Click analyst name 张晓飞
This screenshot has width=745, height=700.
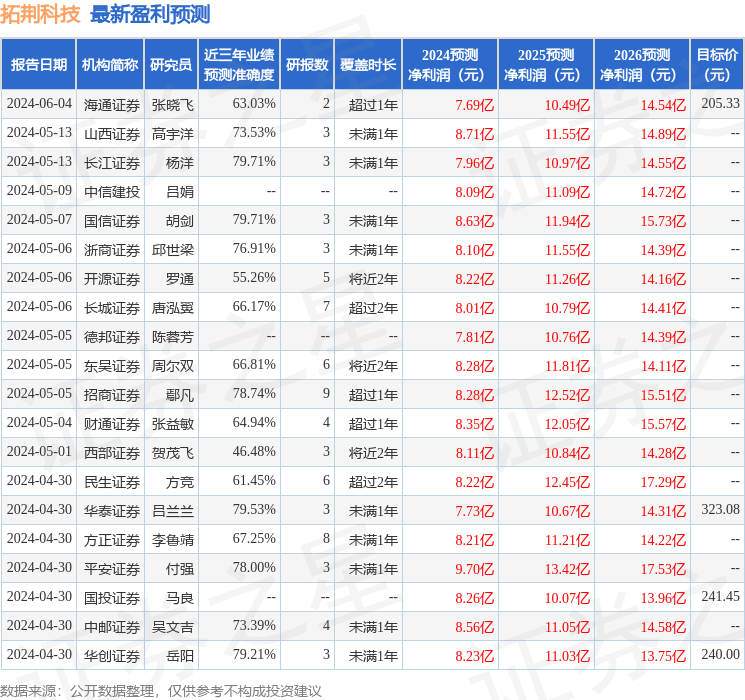click(172, 105)
